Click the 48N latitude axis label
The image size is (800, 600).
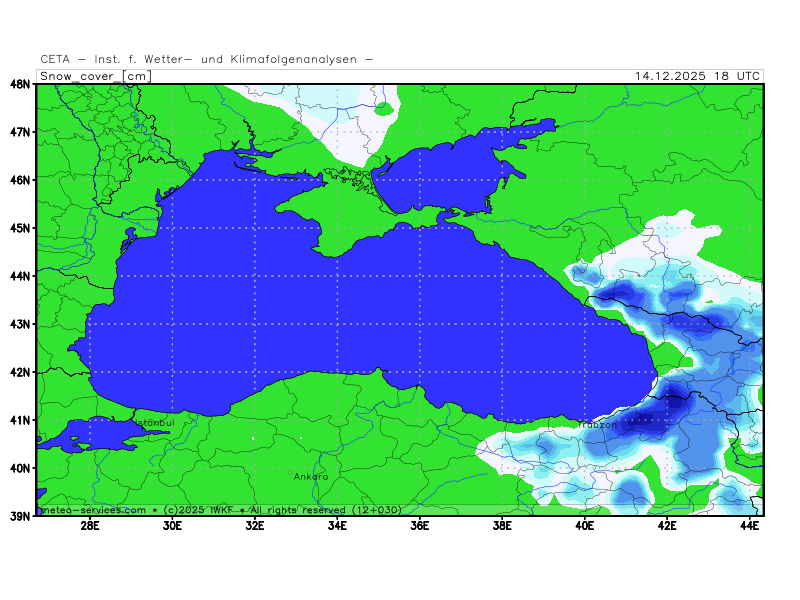(20, 84)
